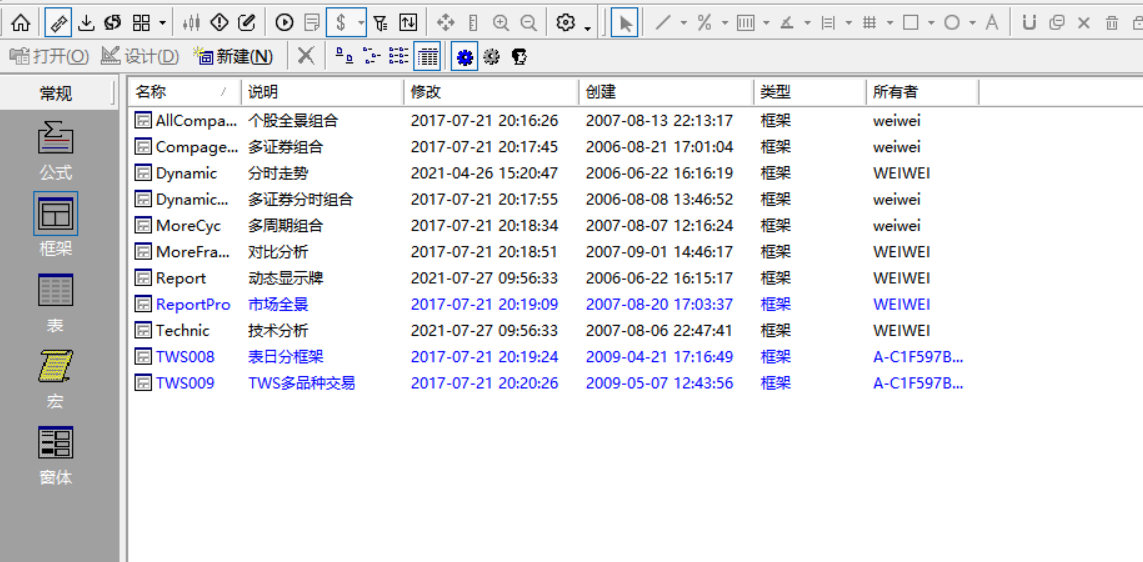Toggle the diagonal ruler tool button
Viewport: 1143px width, 562px height.
[x=58, y=23]
